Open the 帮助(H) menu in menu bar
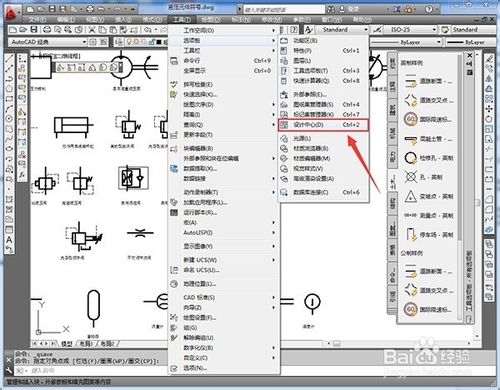500x390 pixels. pyautogui.click(x=362, y=20)
